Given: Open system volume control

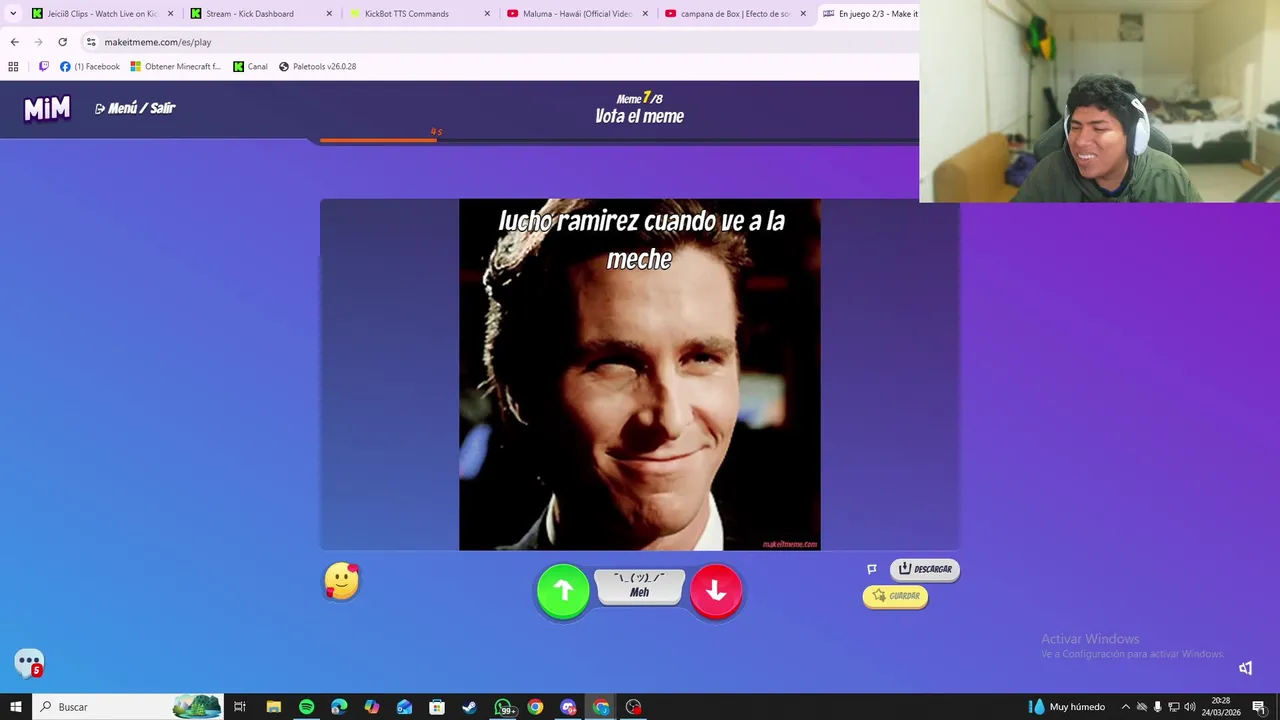Looking at the screenshot, I should [1190, 707].
